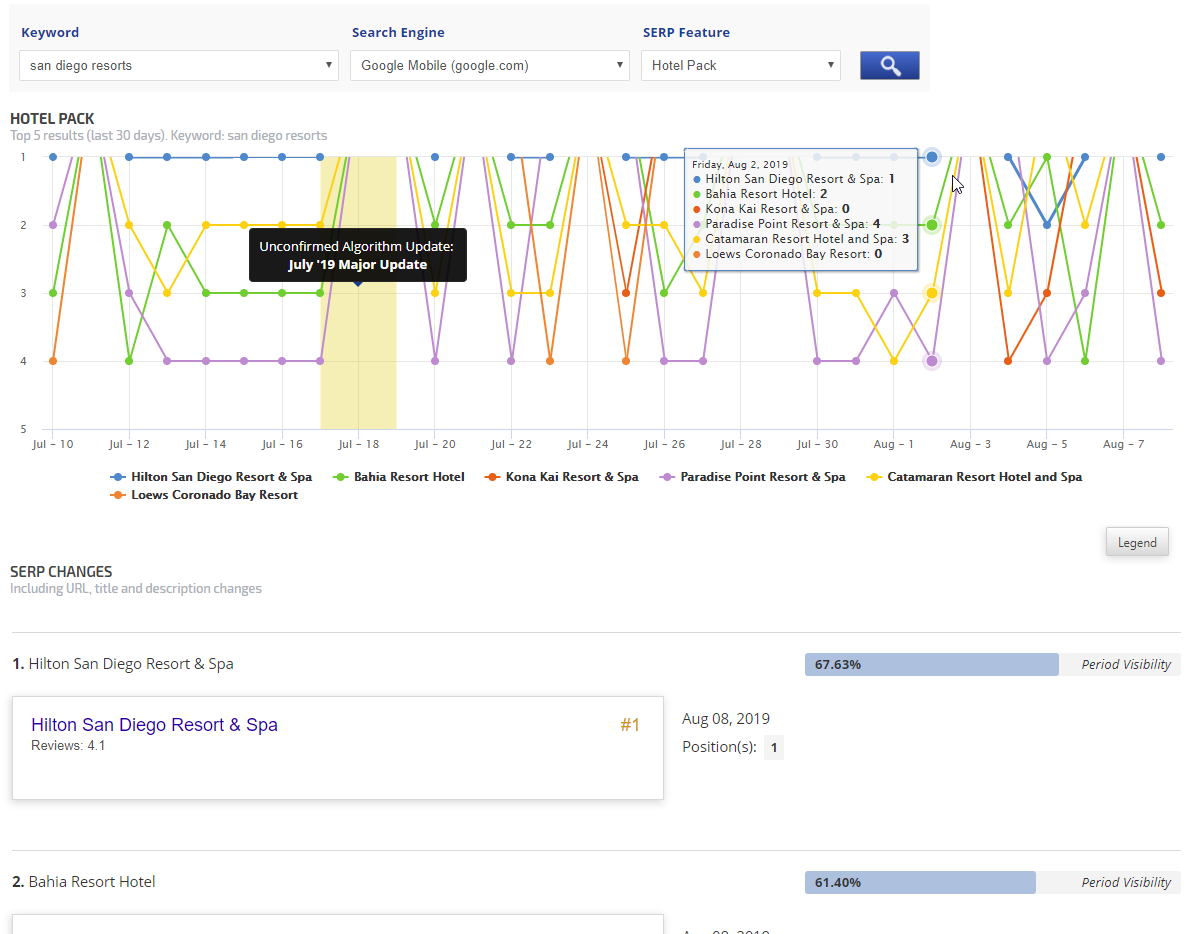Open the Search Engine dropdown
The width and height of the screenshot is (1186, 934).
[489, 66]
